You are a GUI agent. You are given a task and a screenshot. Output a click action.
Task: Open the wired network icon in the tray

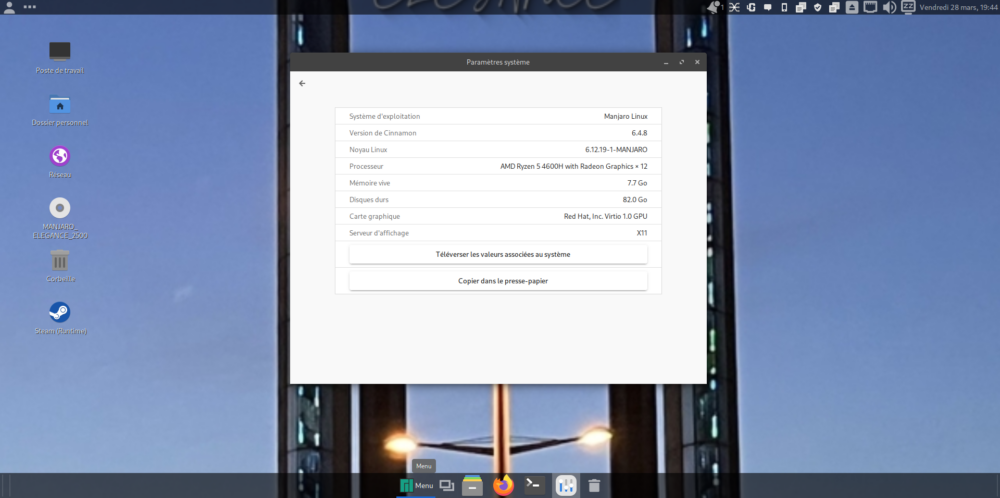[x=871, y=7]
